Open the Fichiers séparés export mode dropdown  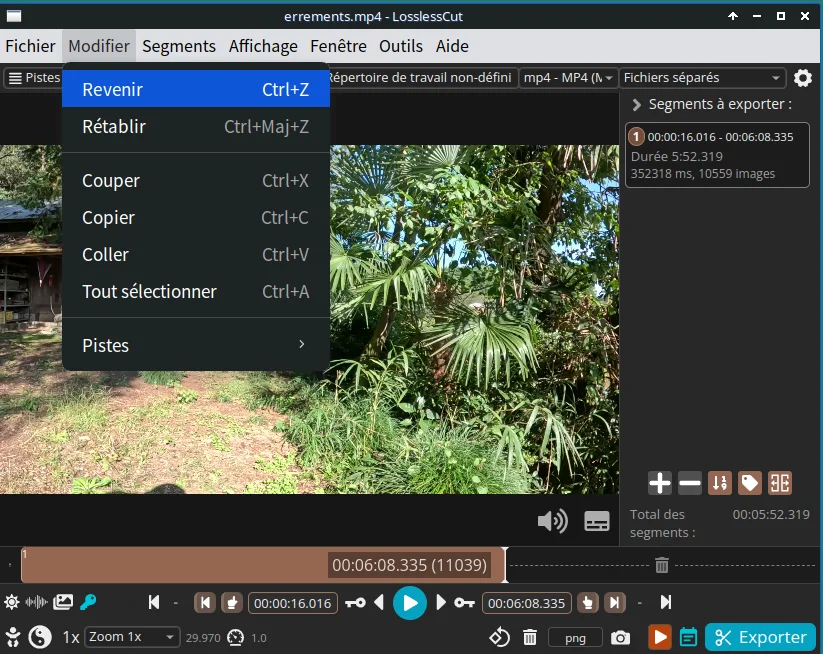[x=702, y=78]
